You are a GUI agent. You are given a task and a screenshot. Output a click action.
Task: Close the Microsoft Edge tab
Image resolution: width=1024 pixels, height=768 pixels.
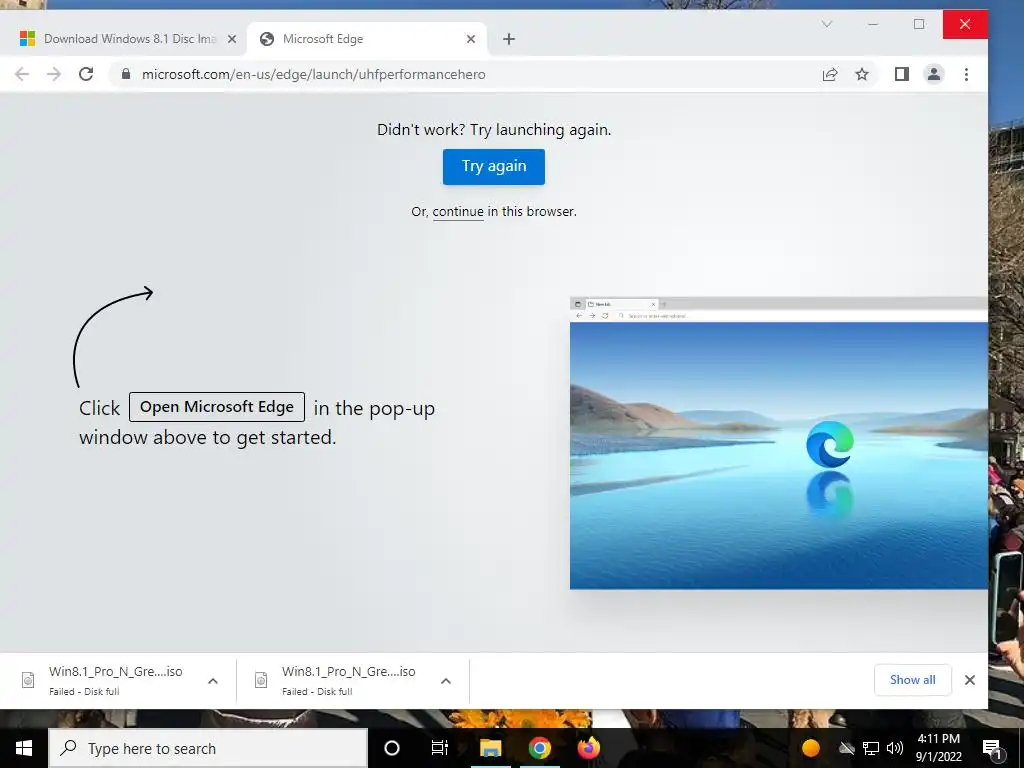tap(471, 39)
